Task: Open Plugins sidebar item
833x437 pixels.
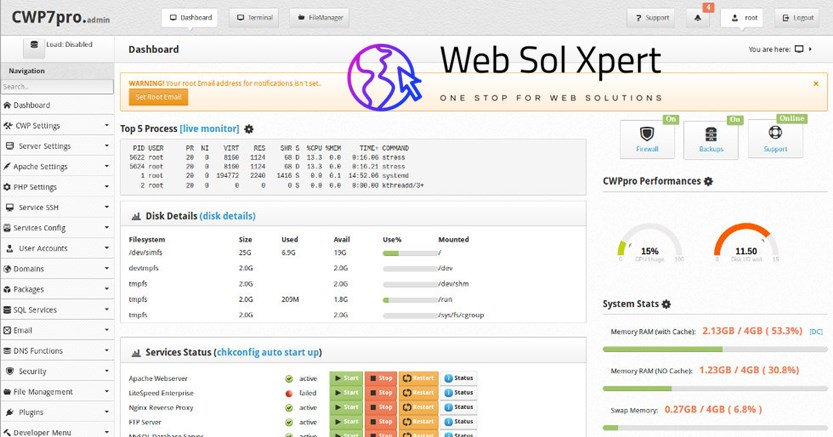Action: (57, 412)
